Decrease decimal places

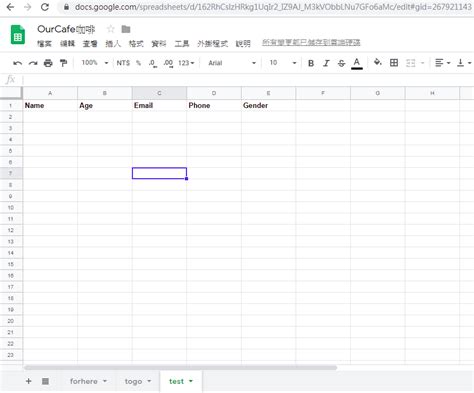tap(153, 63)
